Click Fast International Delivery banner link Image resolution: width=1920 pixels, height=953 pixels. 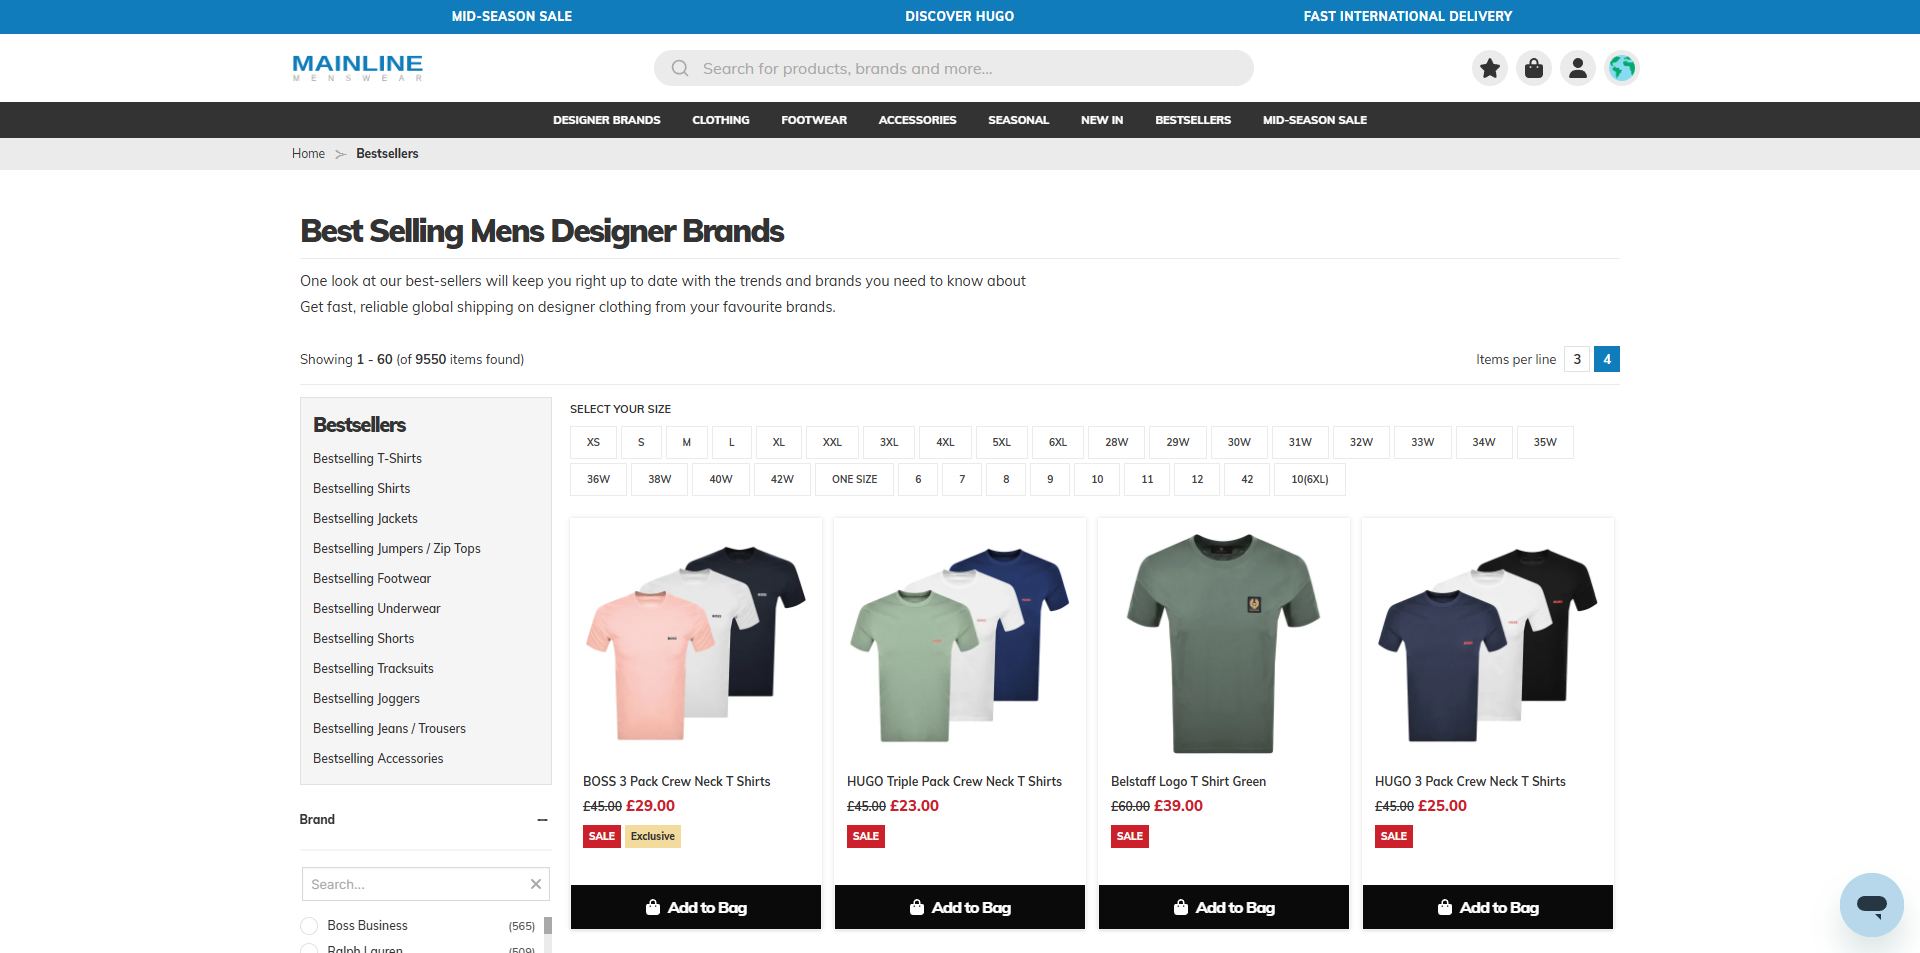[1408, 17]
